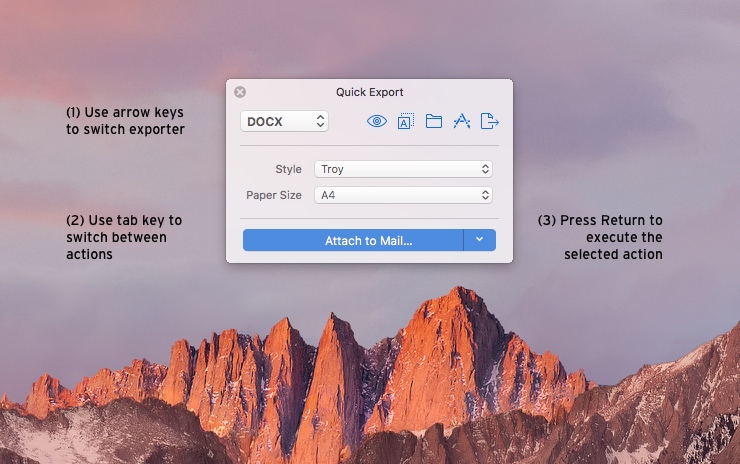This screenshot has width=740, height=464.
Task: Click the Paper Size label
Action: pyautogui.click(x=274, y=195)
